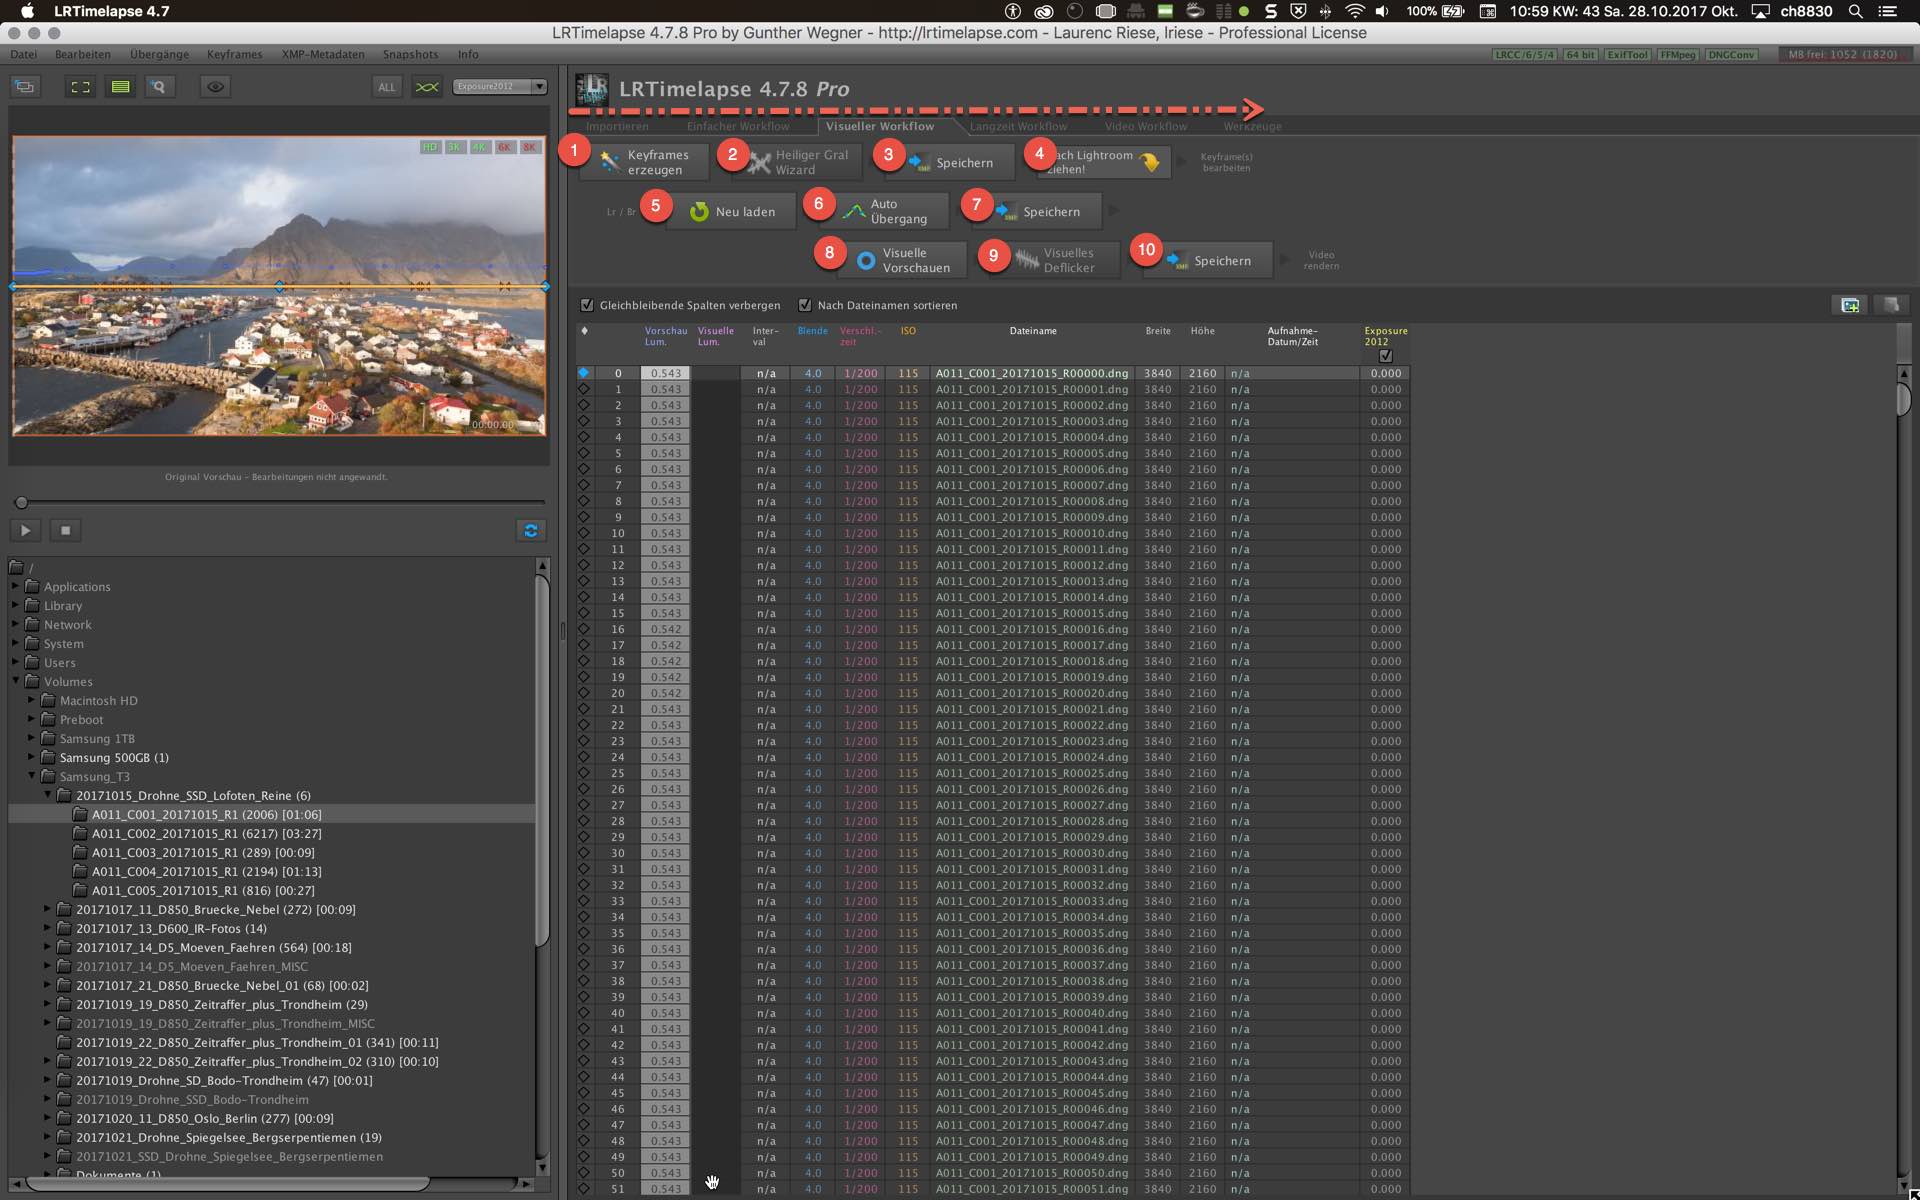Toggle Gleichbleibende Spalten verbergen checkbox
This screenshot has width=1920, height=1200.
[587, 305]
